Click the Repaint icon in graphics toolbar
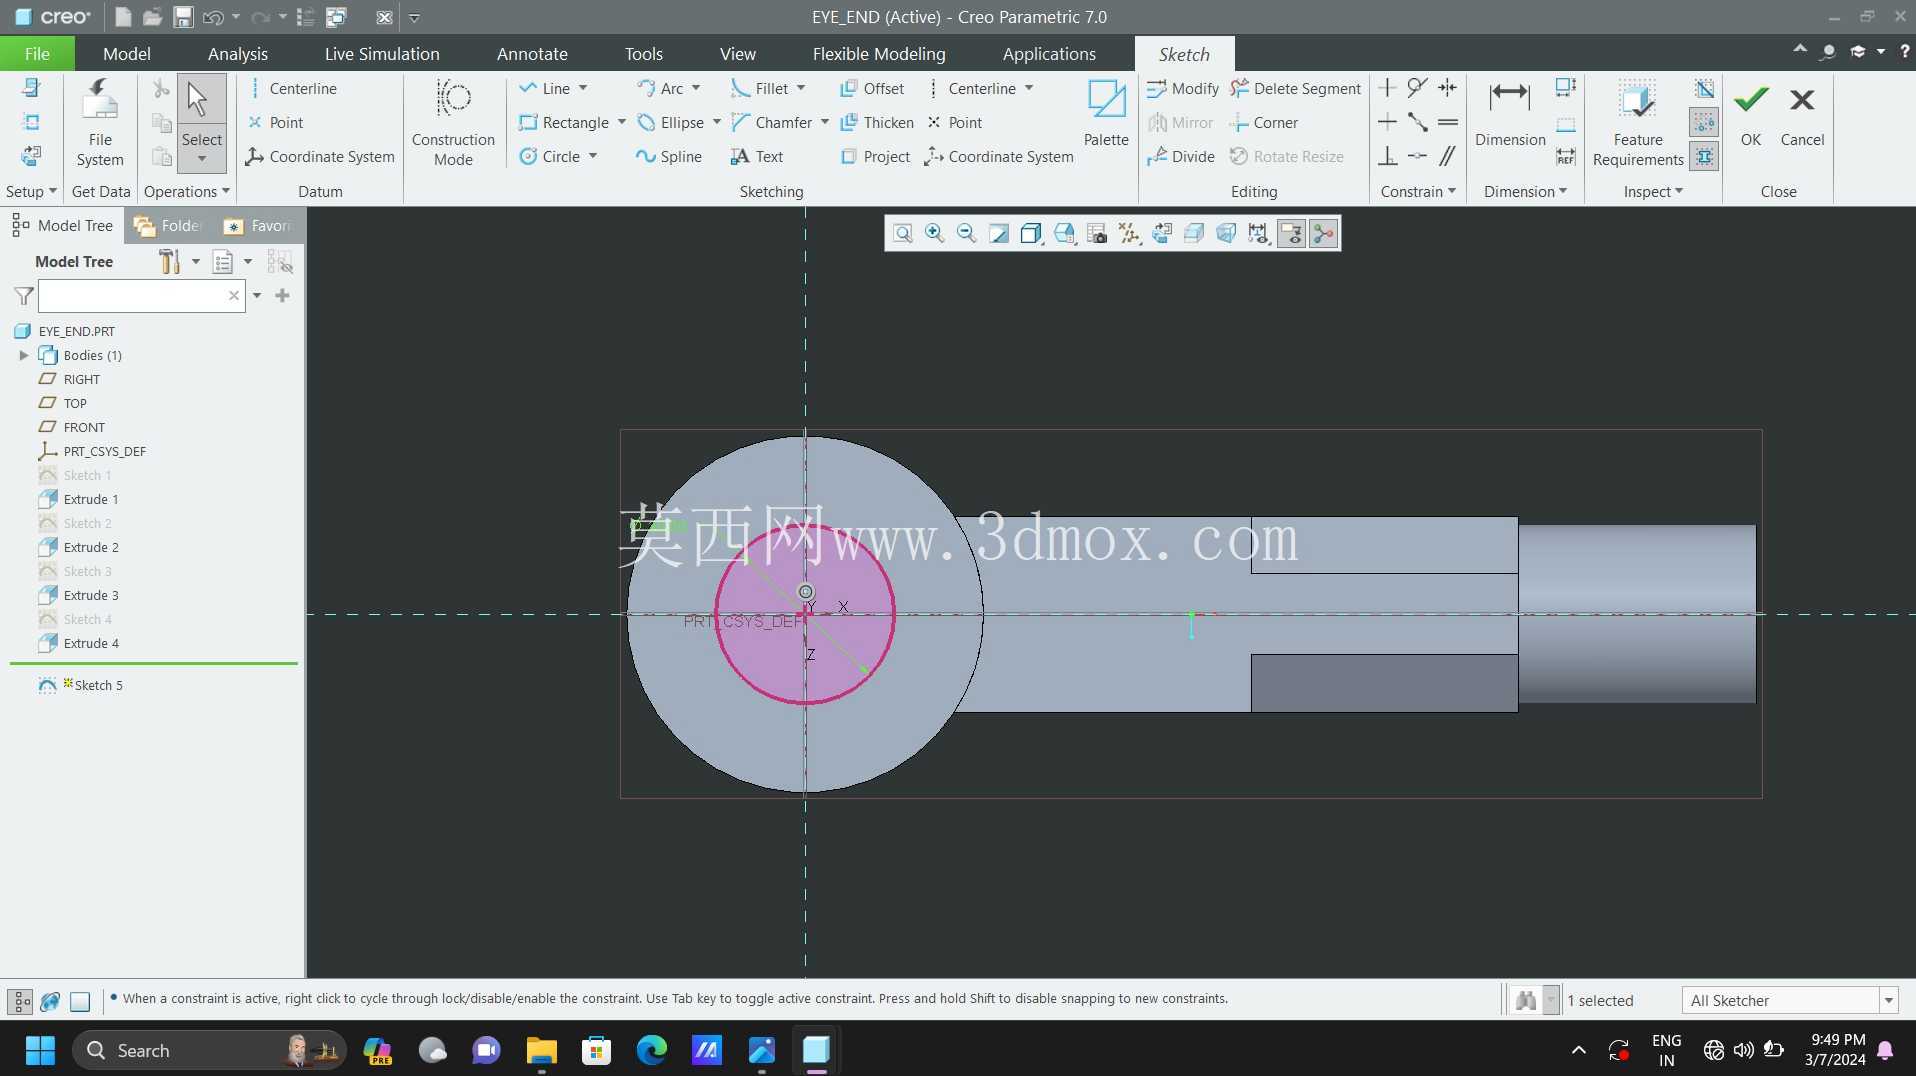The height and width of the screenshot is (1076, 1916). [x=998, y=233]
